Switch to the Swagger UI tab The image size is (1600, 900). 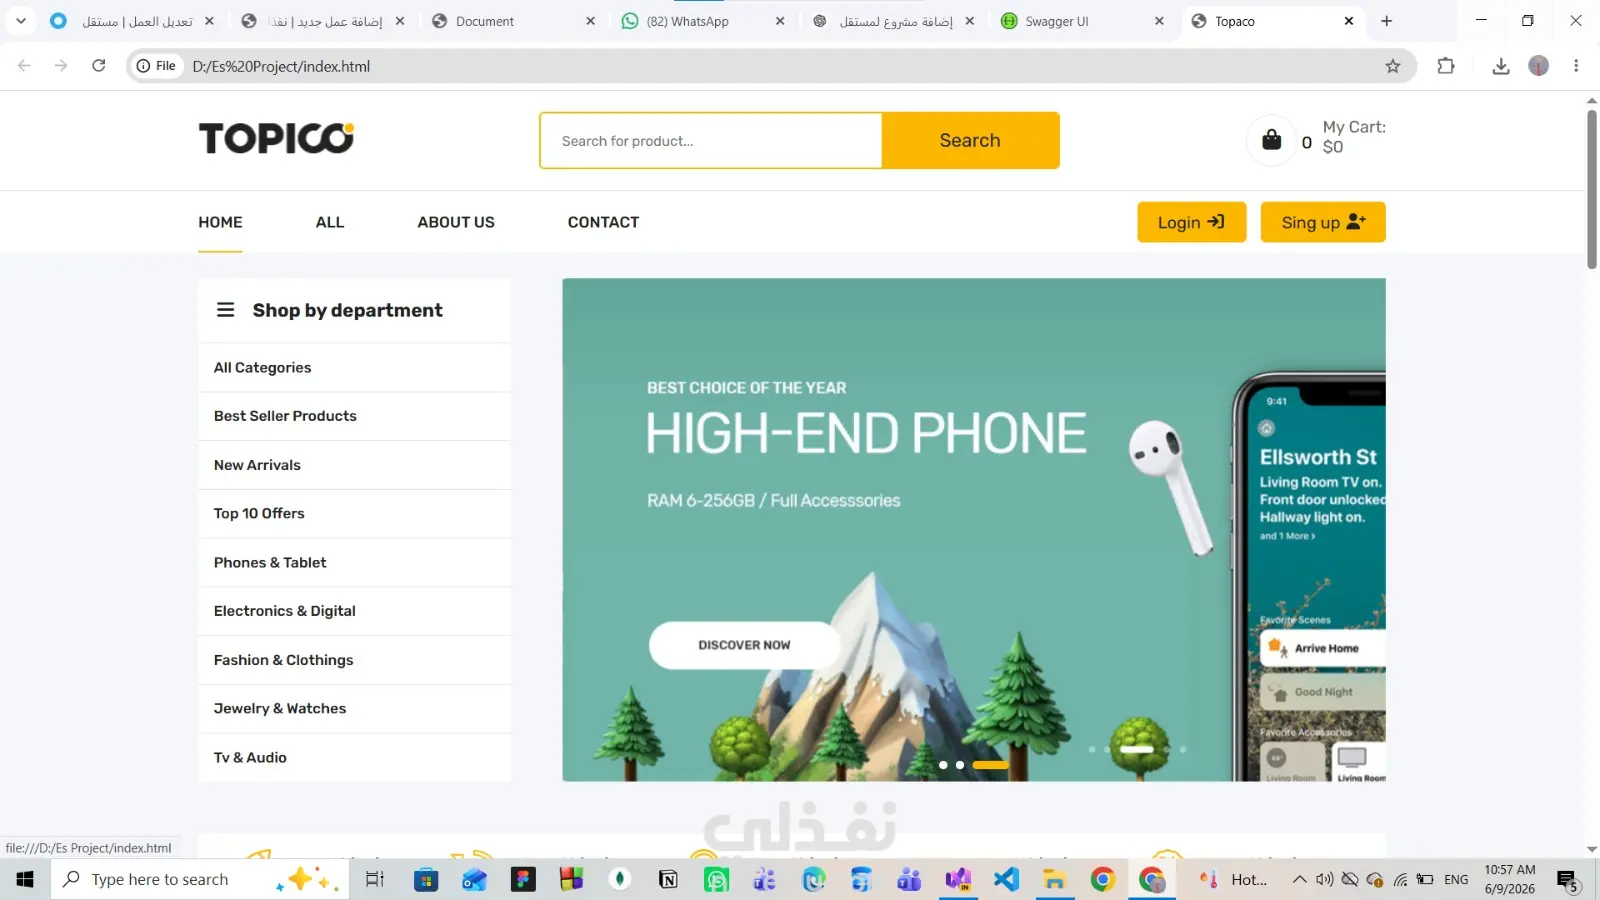1082,21
